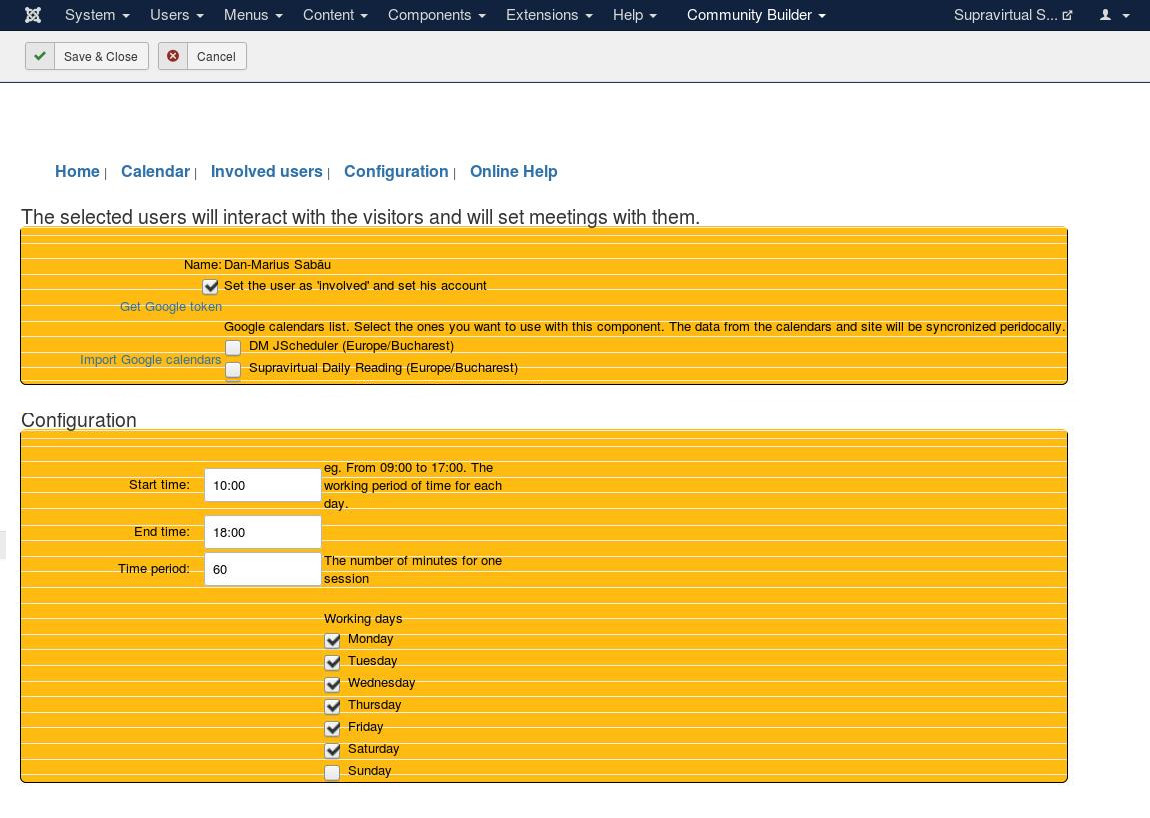Click the Working days label
Screen dimensions: 1150x818
tap(363, 618)
